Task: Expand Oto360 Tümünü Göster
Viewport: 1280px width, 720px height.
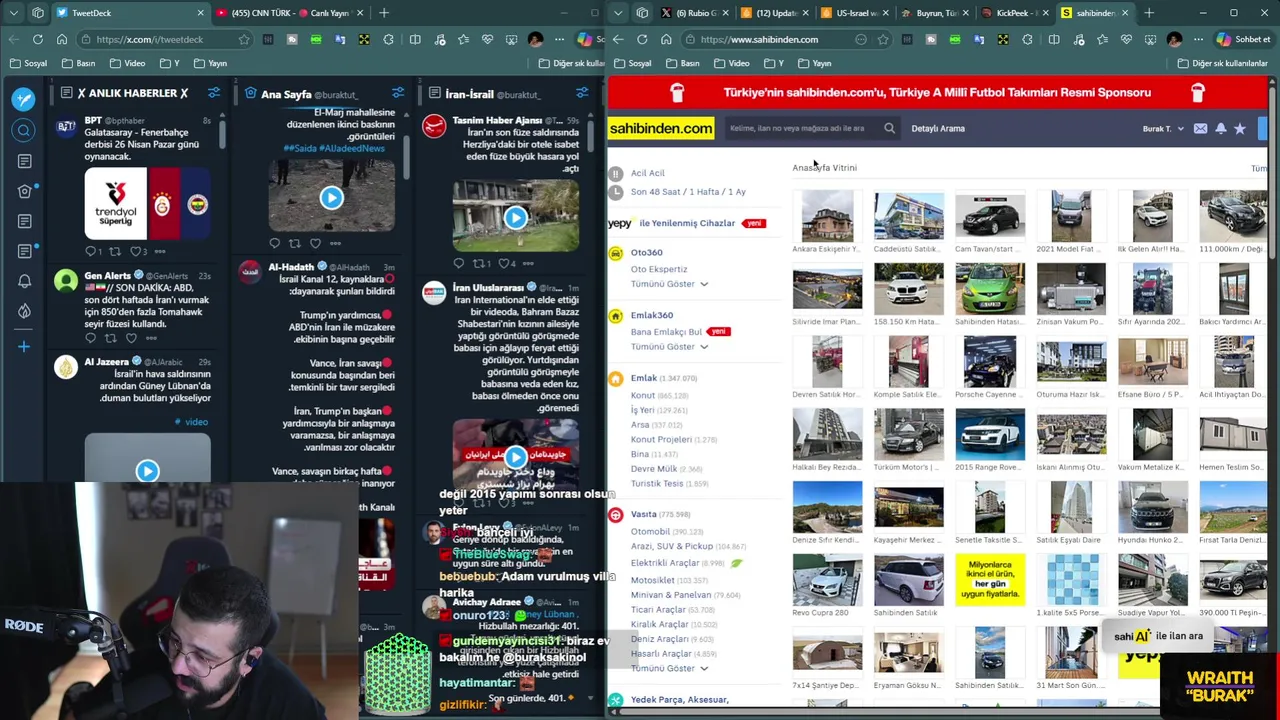Action: pos(669,284)
